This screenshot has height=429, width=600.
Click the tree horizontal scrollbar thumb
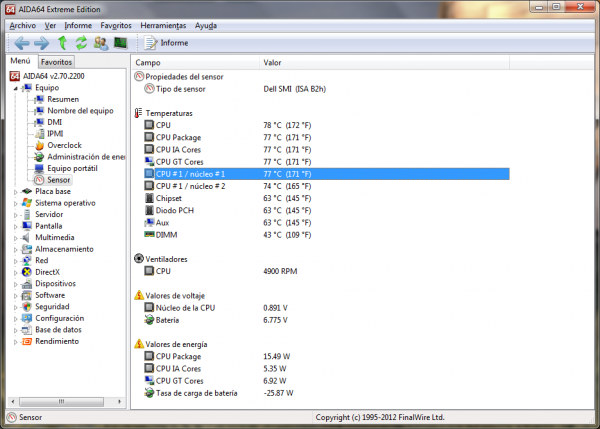tap(62, 401)
